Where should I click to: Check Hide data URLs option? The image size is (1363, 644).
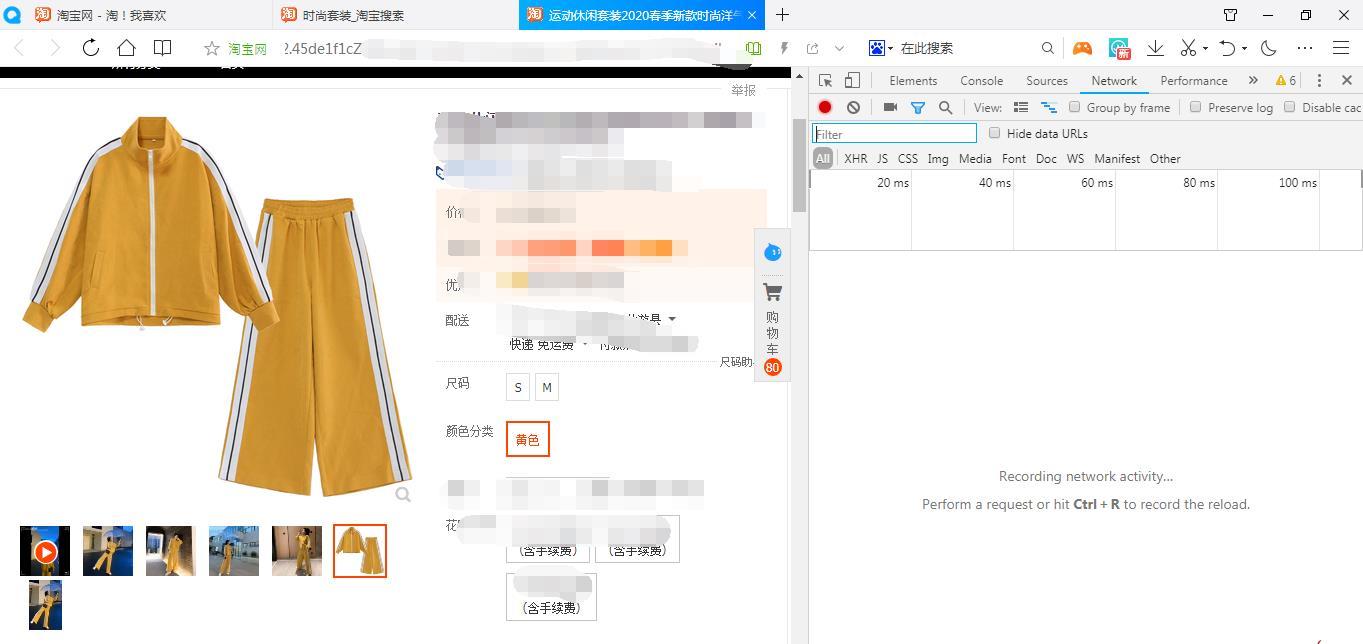pyautogui.click(x=994, y=133)
